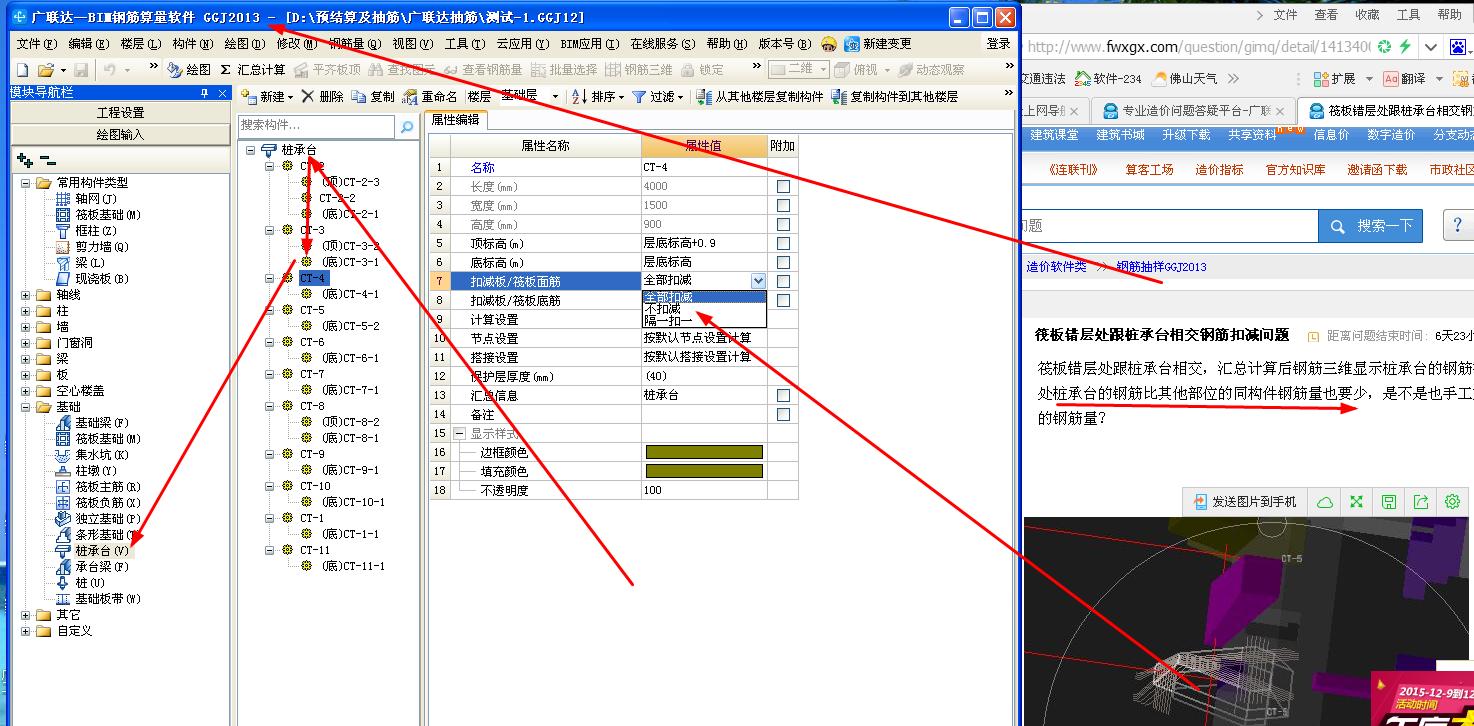
Task: Toggle 附加 checkbox for 汇总信息 row
Action: coord(783,395)
